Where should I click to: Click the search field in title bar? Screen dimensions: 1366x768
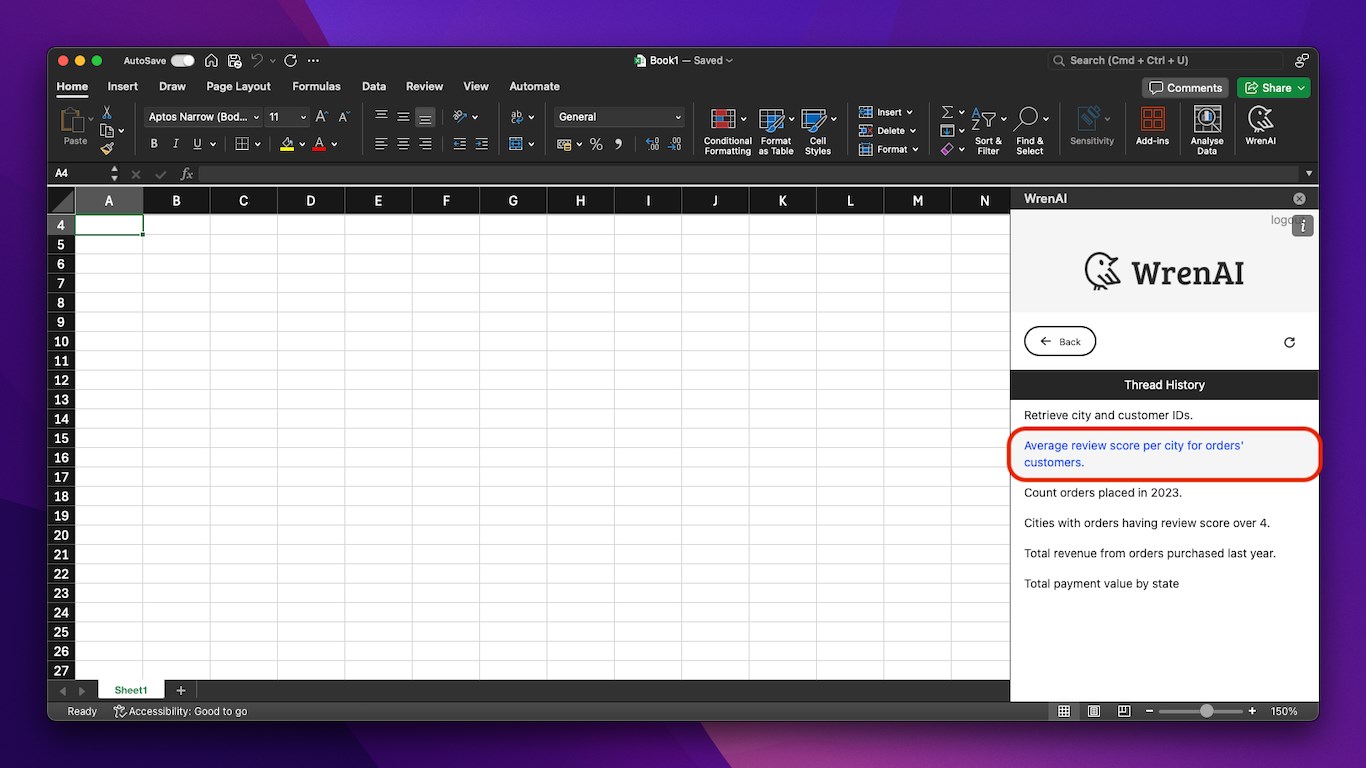1165,61
